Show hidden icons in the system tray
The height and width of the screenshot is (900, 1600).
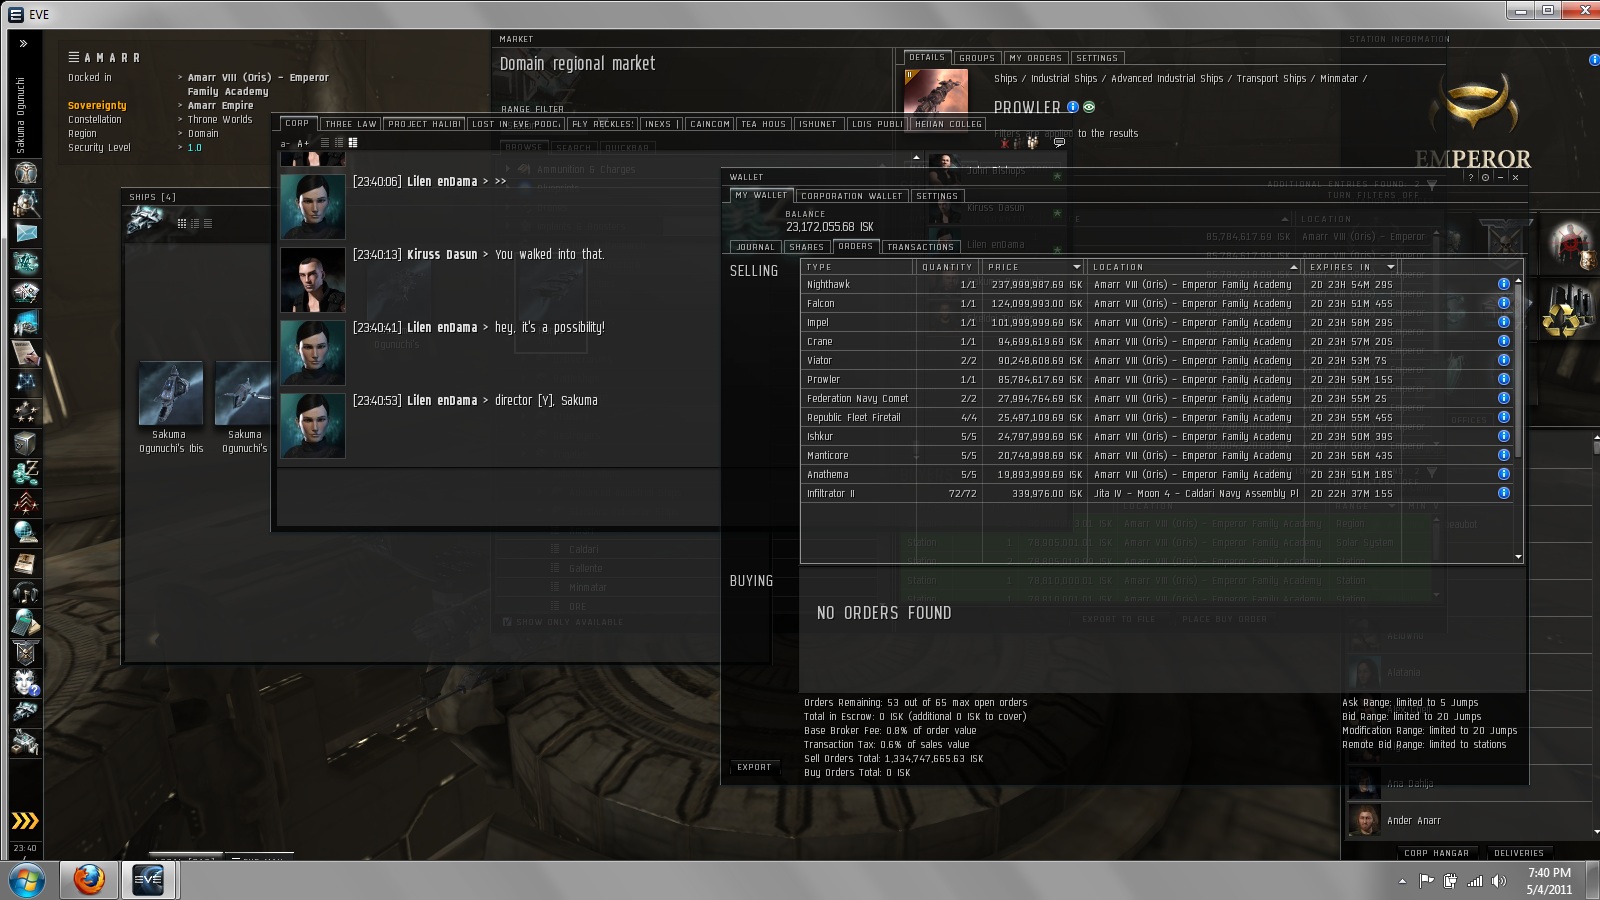coord(1402,881)
